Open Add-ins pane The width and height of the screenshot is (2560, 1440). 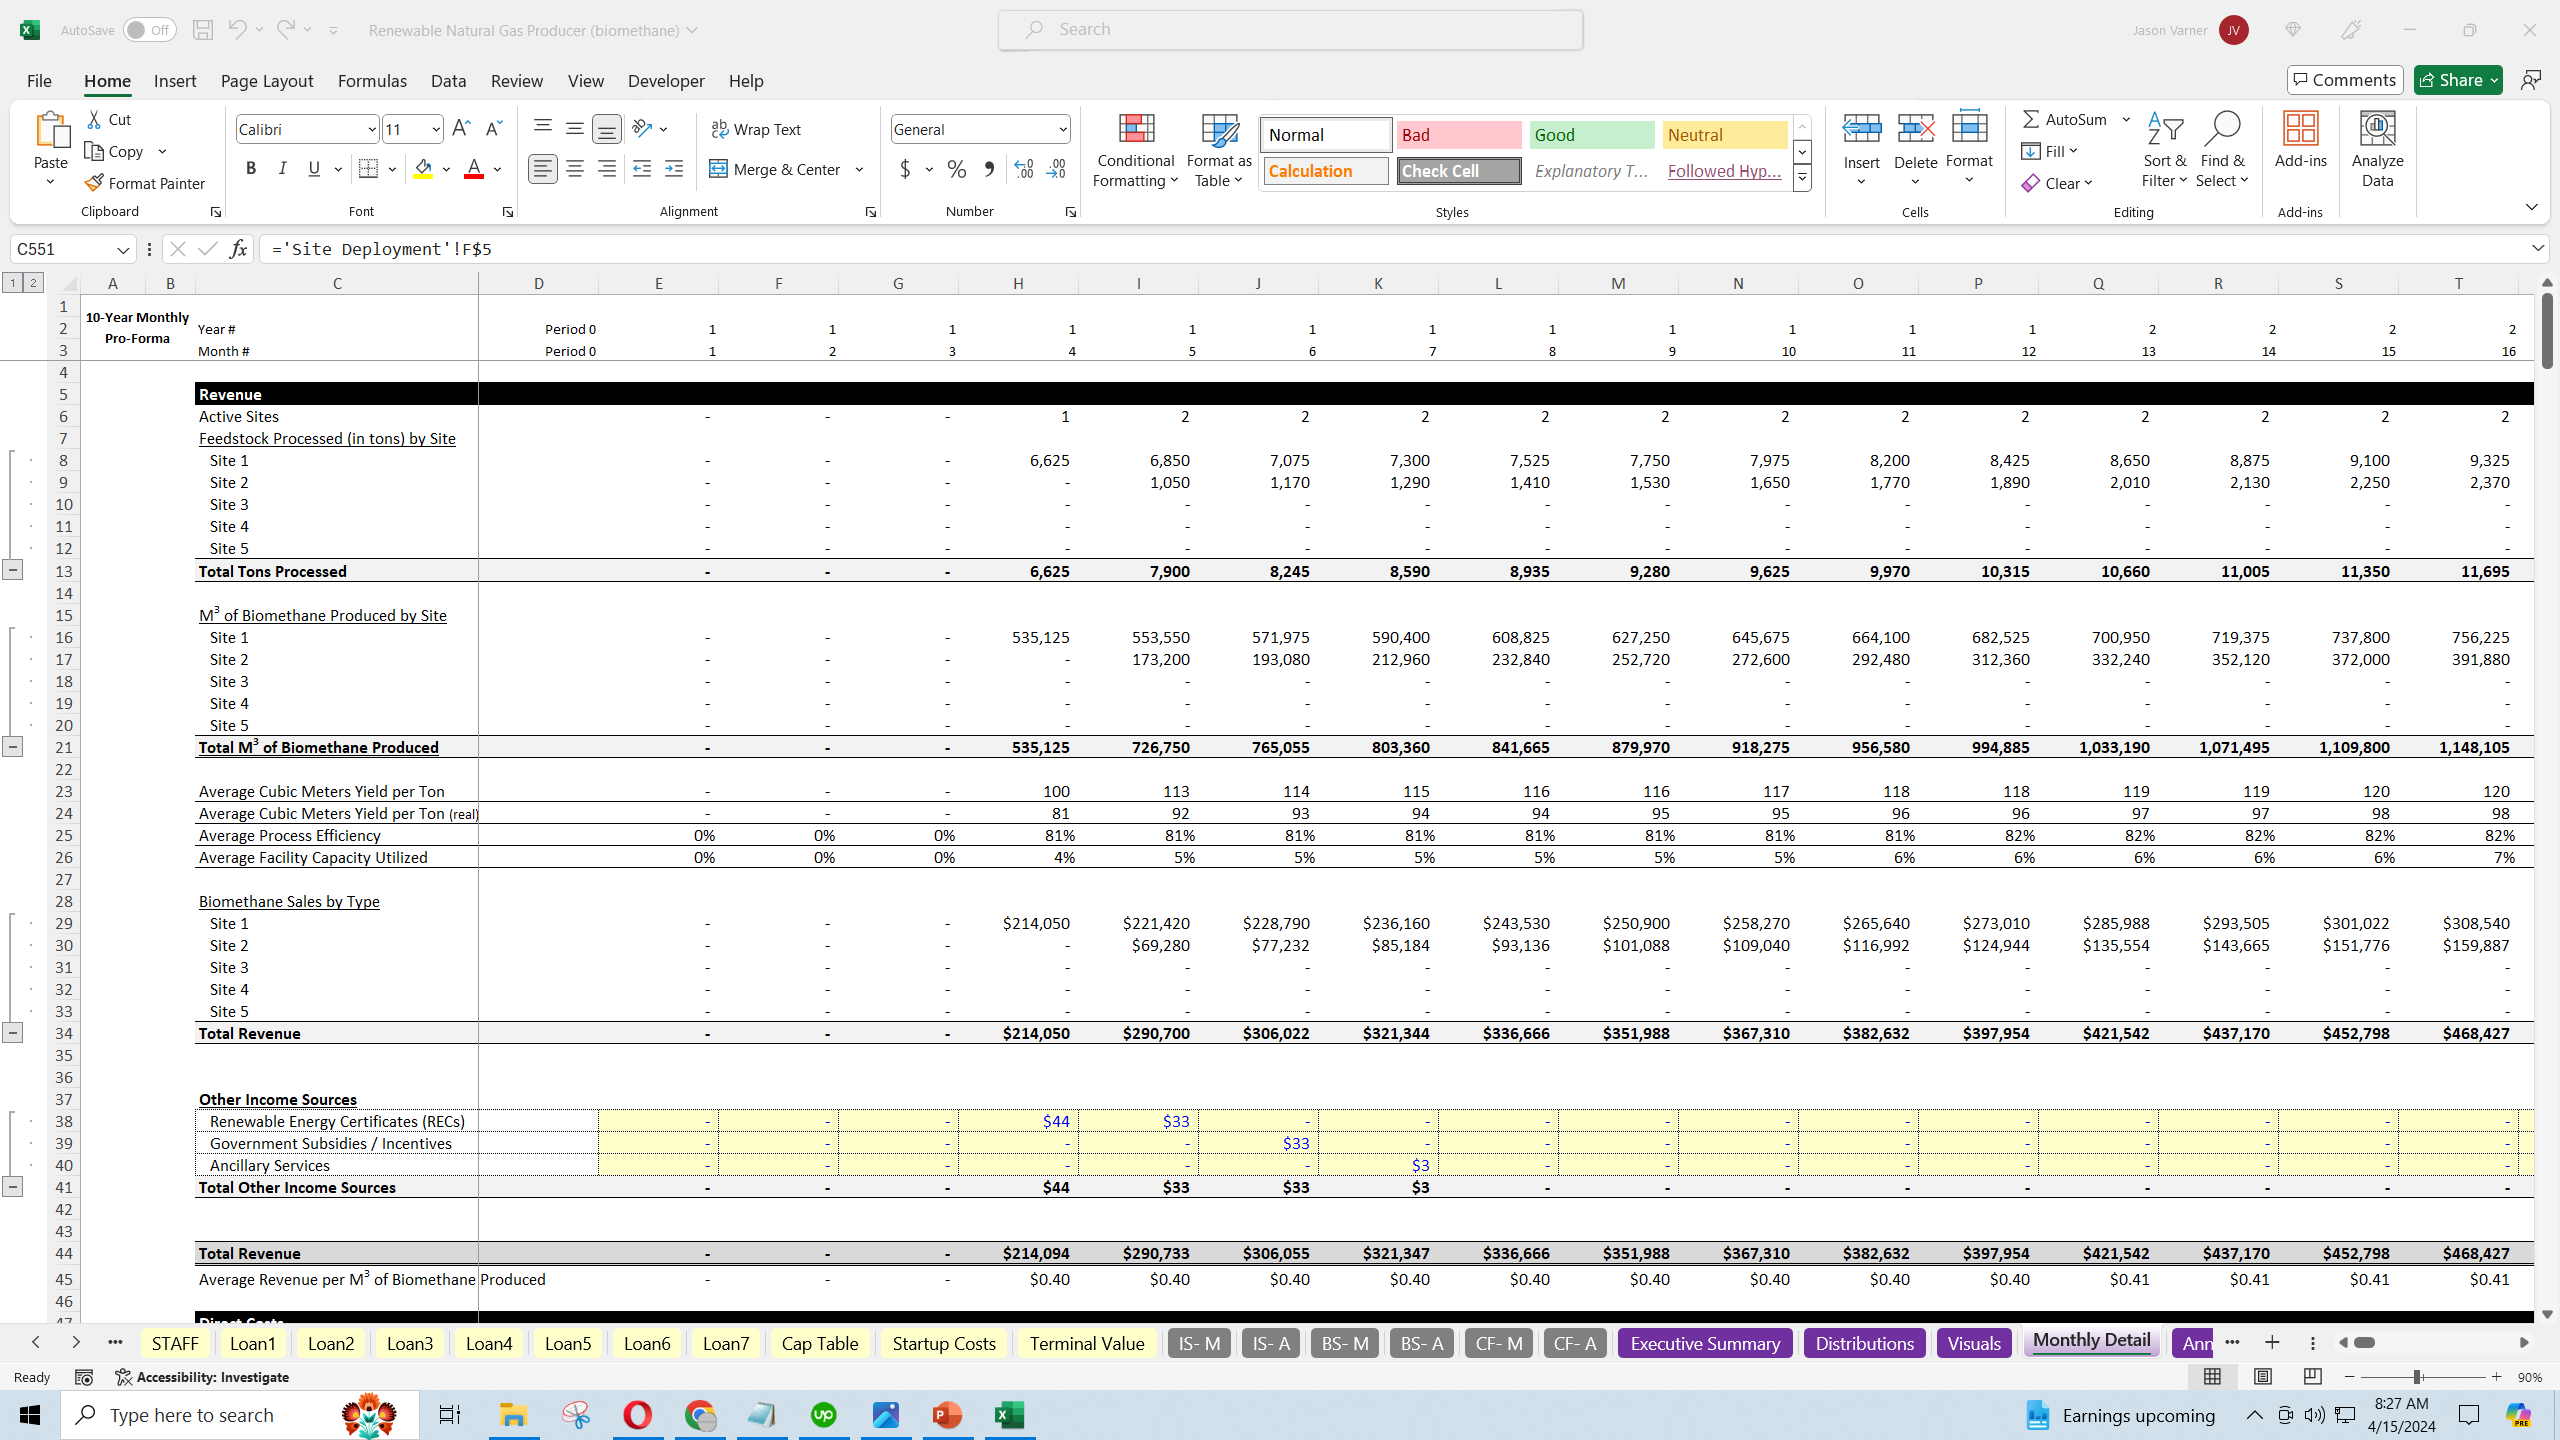point(2300,140)
